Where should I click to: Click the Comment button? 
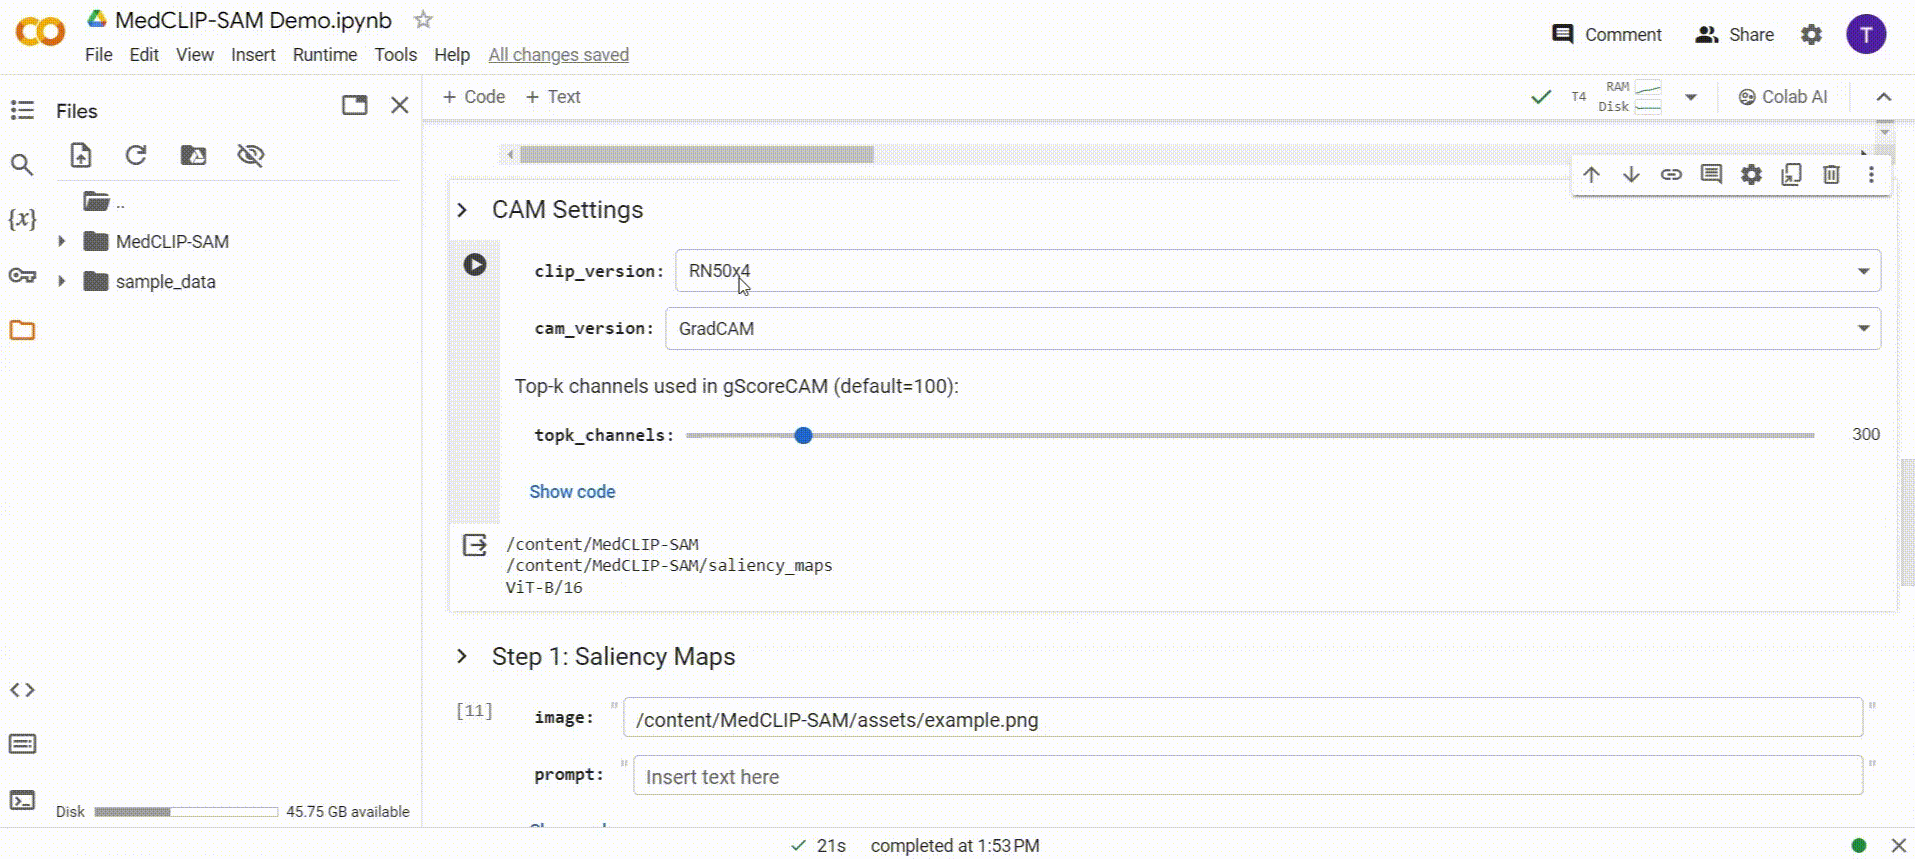(1606, 34)
